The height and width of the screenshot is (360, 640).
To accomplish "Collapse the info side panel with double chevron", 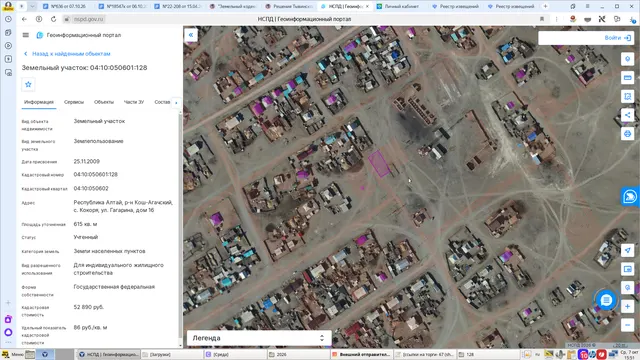I will 191,35.
